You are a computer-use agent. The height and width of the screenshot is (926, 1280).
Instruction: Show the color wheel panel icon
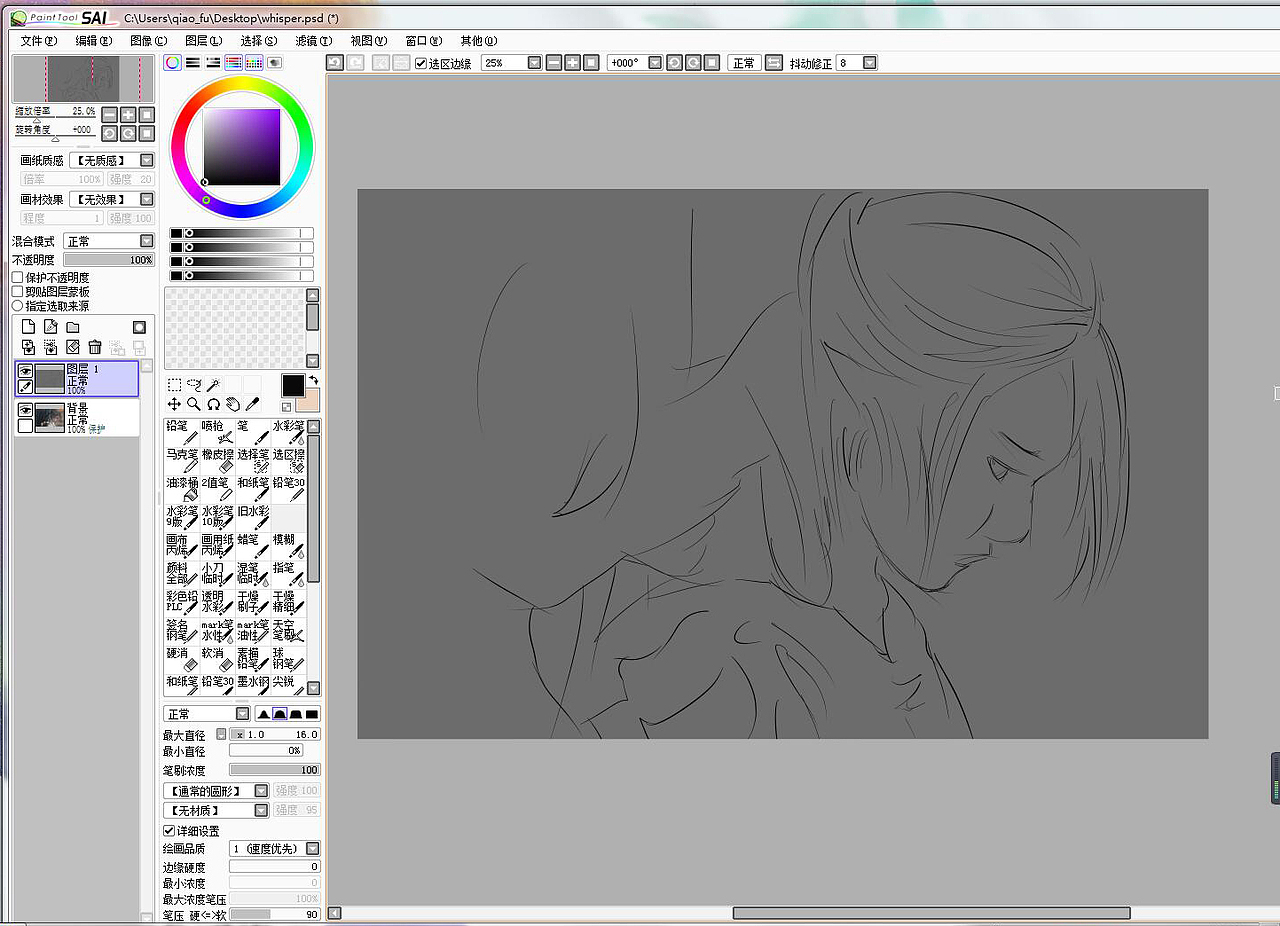coord(173,62)
